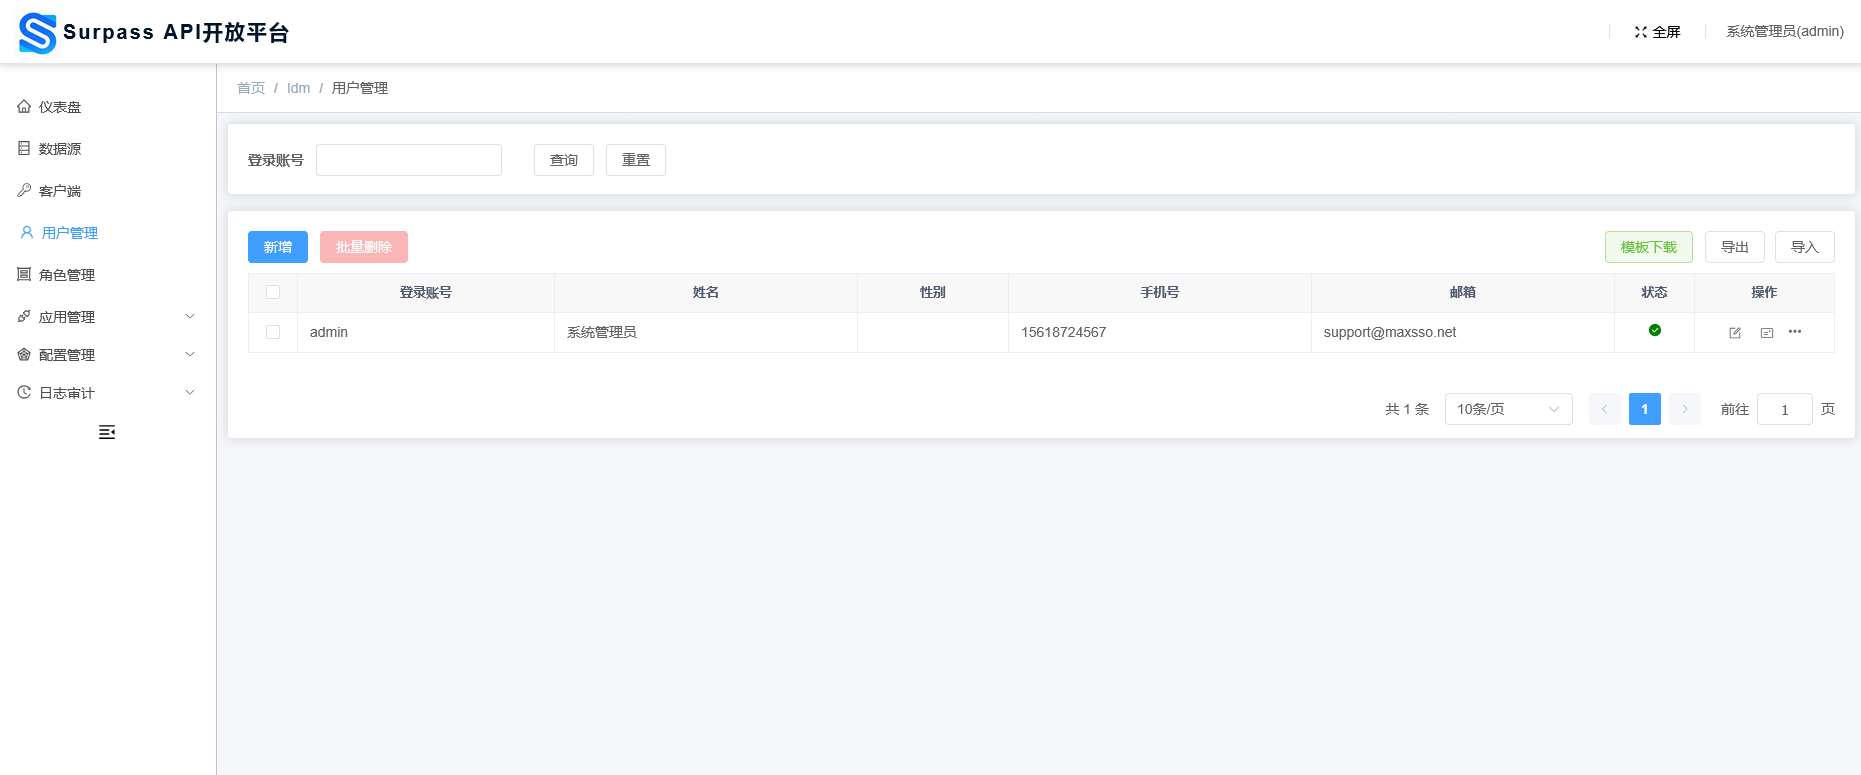Screen dimensions: 1861x775
Task: Click the phone number 15618724567
Action: (1064, 332)
